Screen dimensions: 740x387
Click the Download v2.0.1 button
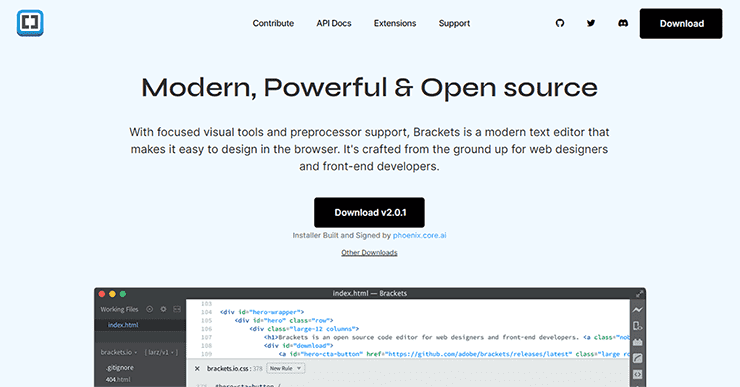click(x=370, y=212)
